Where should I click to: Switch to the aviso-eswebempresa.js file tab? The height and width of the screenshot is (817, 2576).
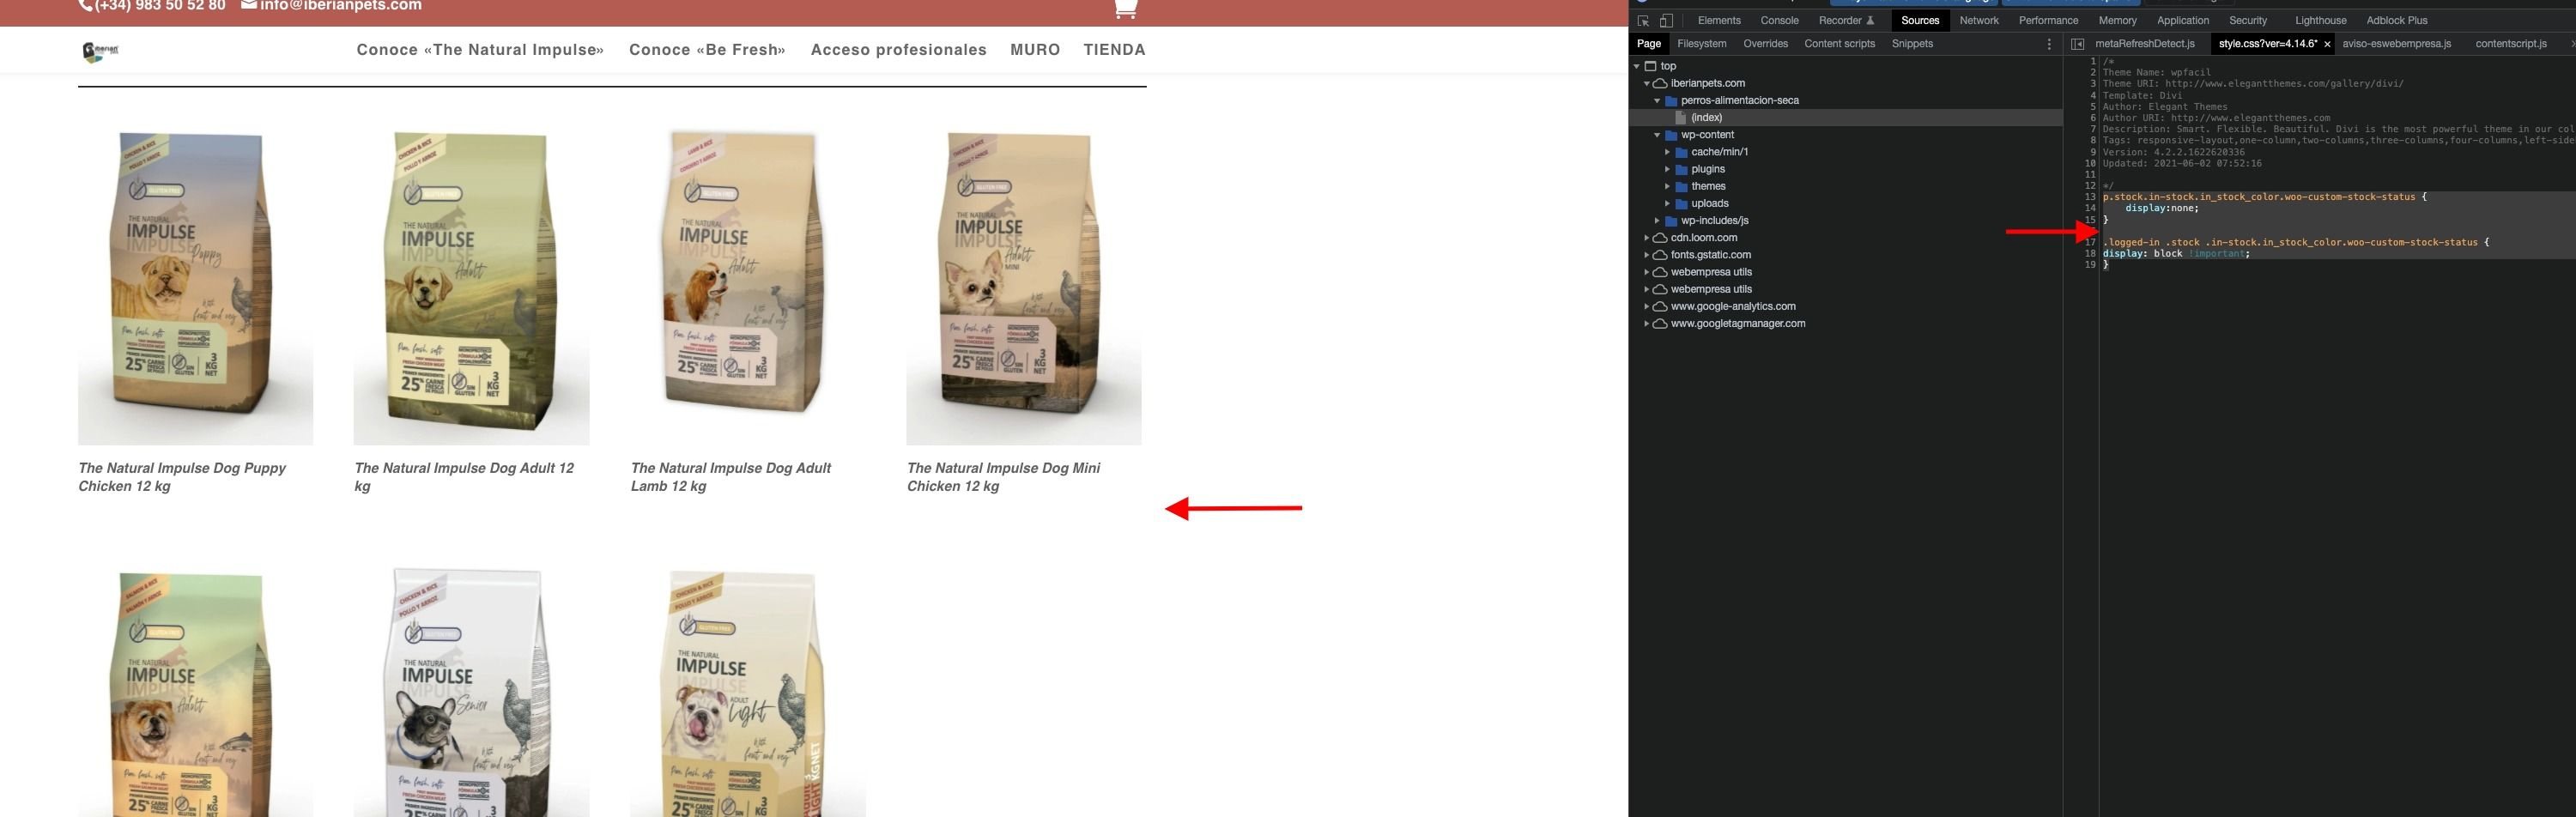[2397, 44]
